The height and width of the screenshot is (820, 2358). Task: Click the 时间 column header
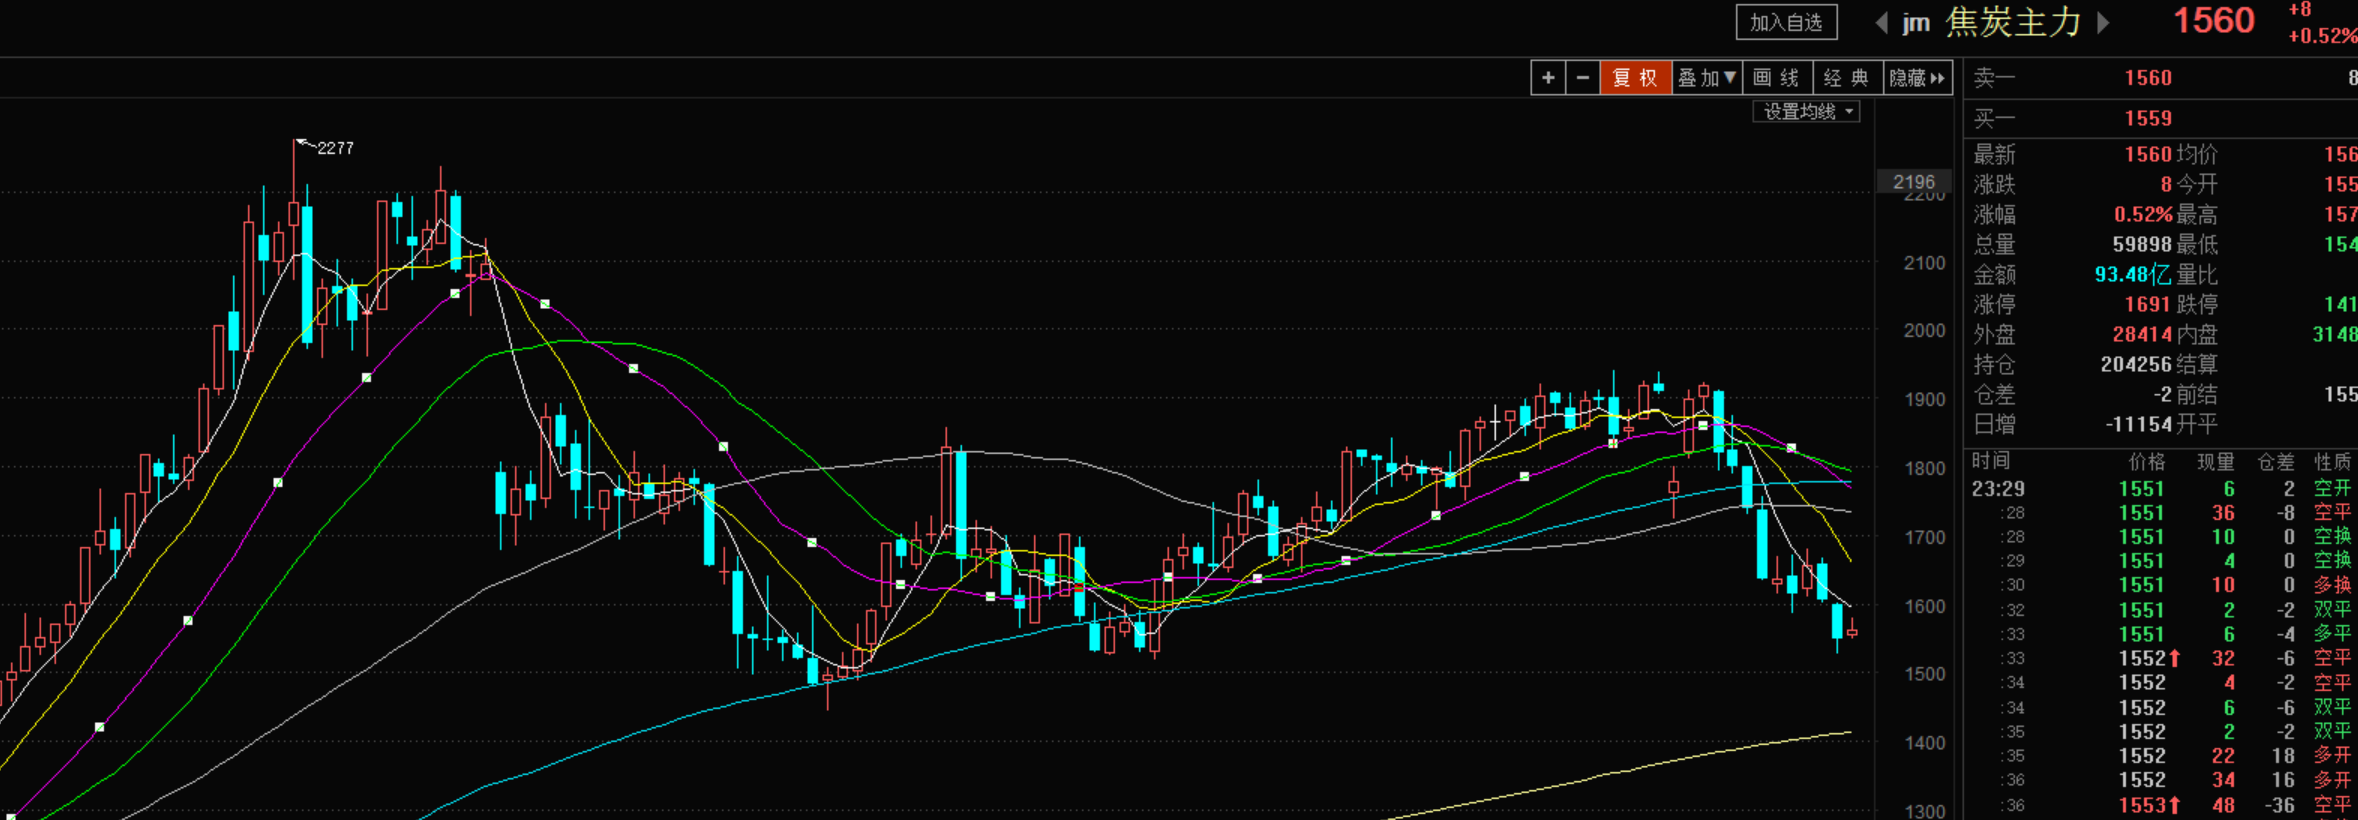click(x=1991, y=461)
